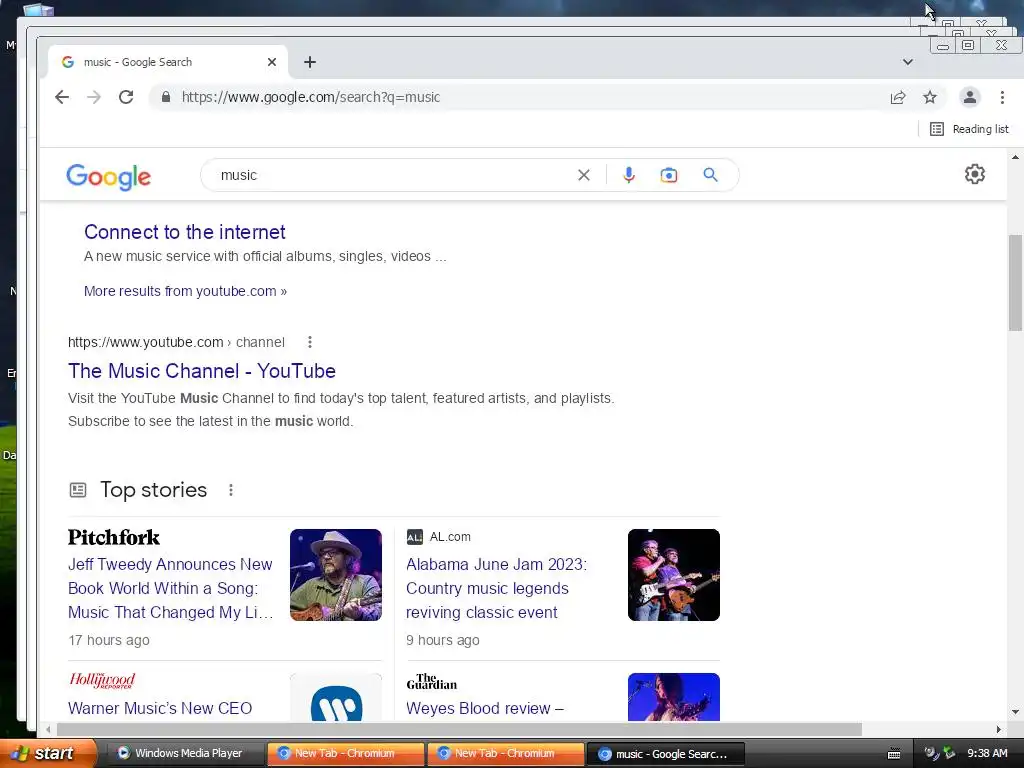Open the Weyes Blood review thumbnail

tap(674, 697)
